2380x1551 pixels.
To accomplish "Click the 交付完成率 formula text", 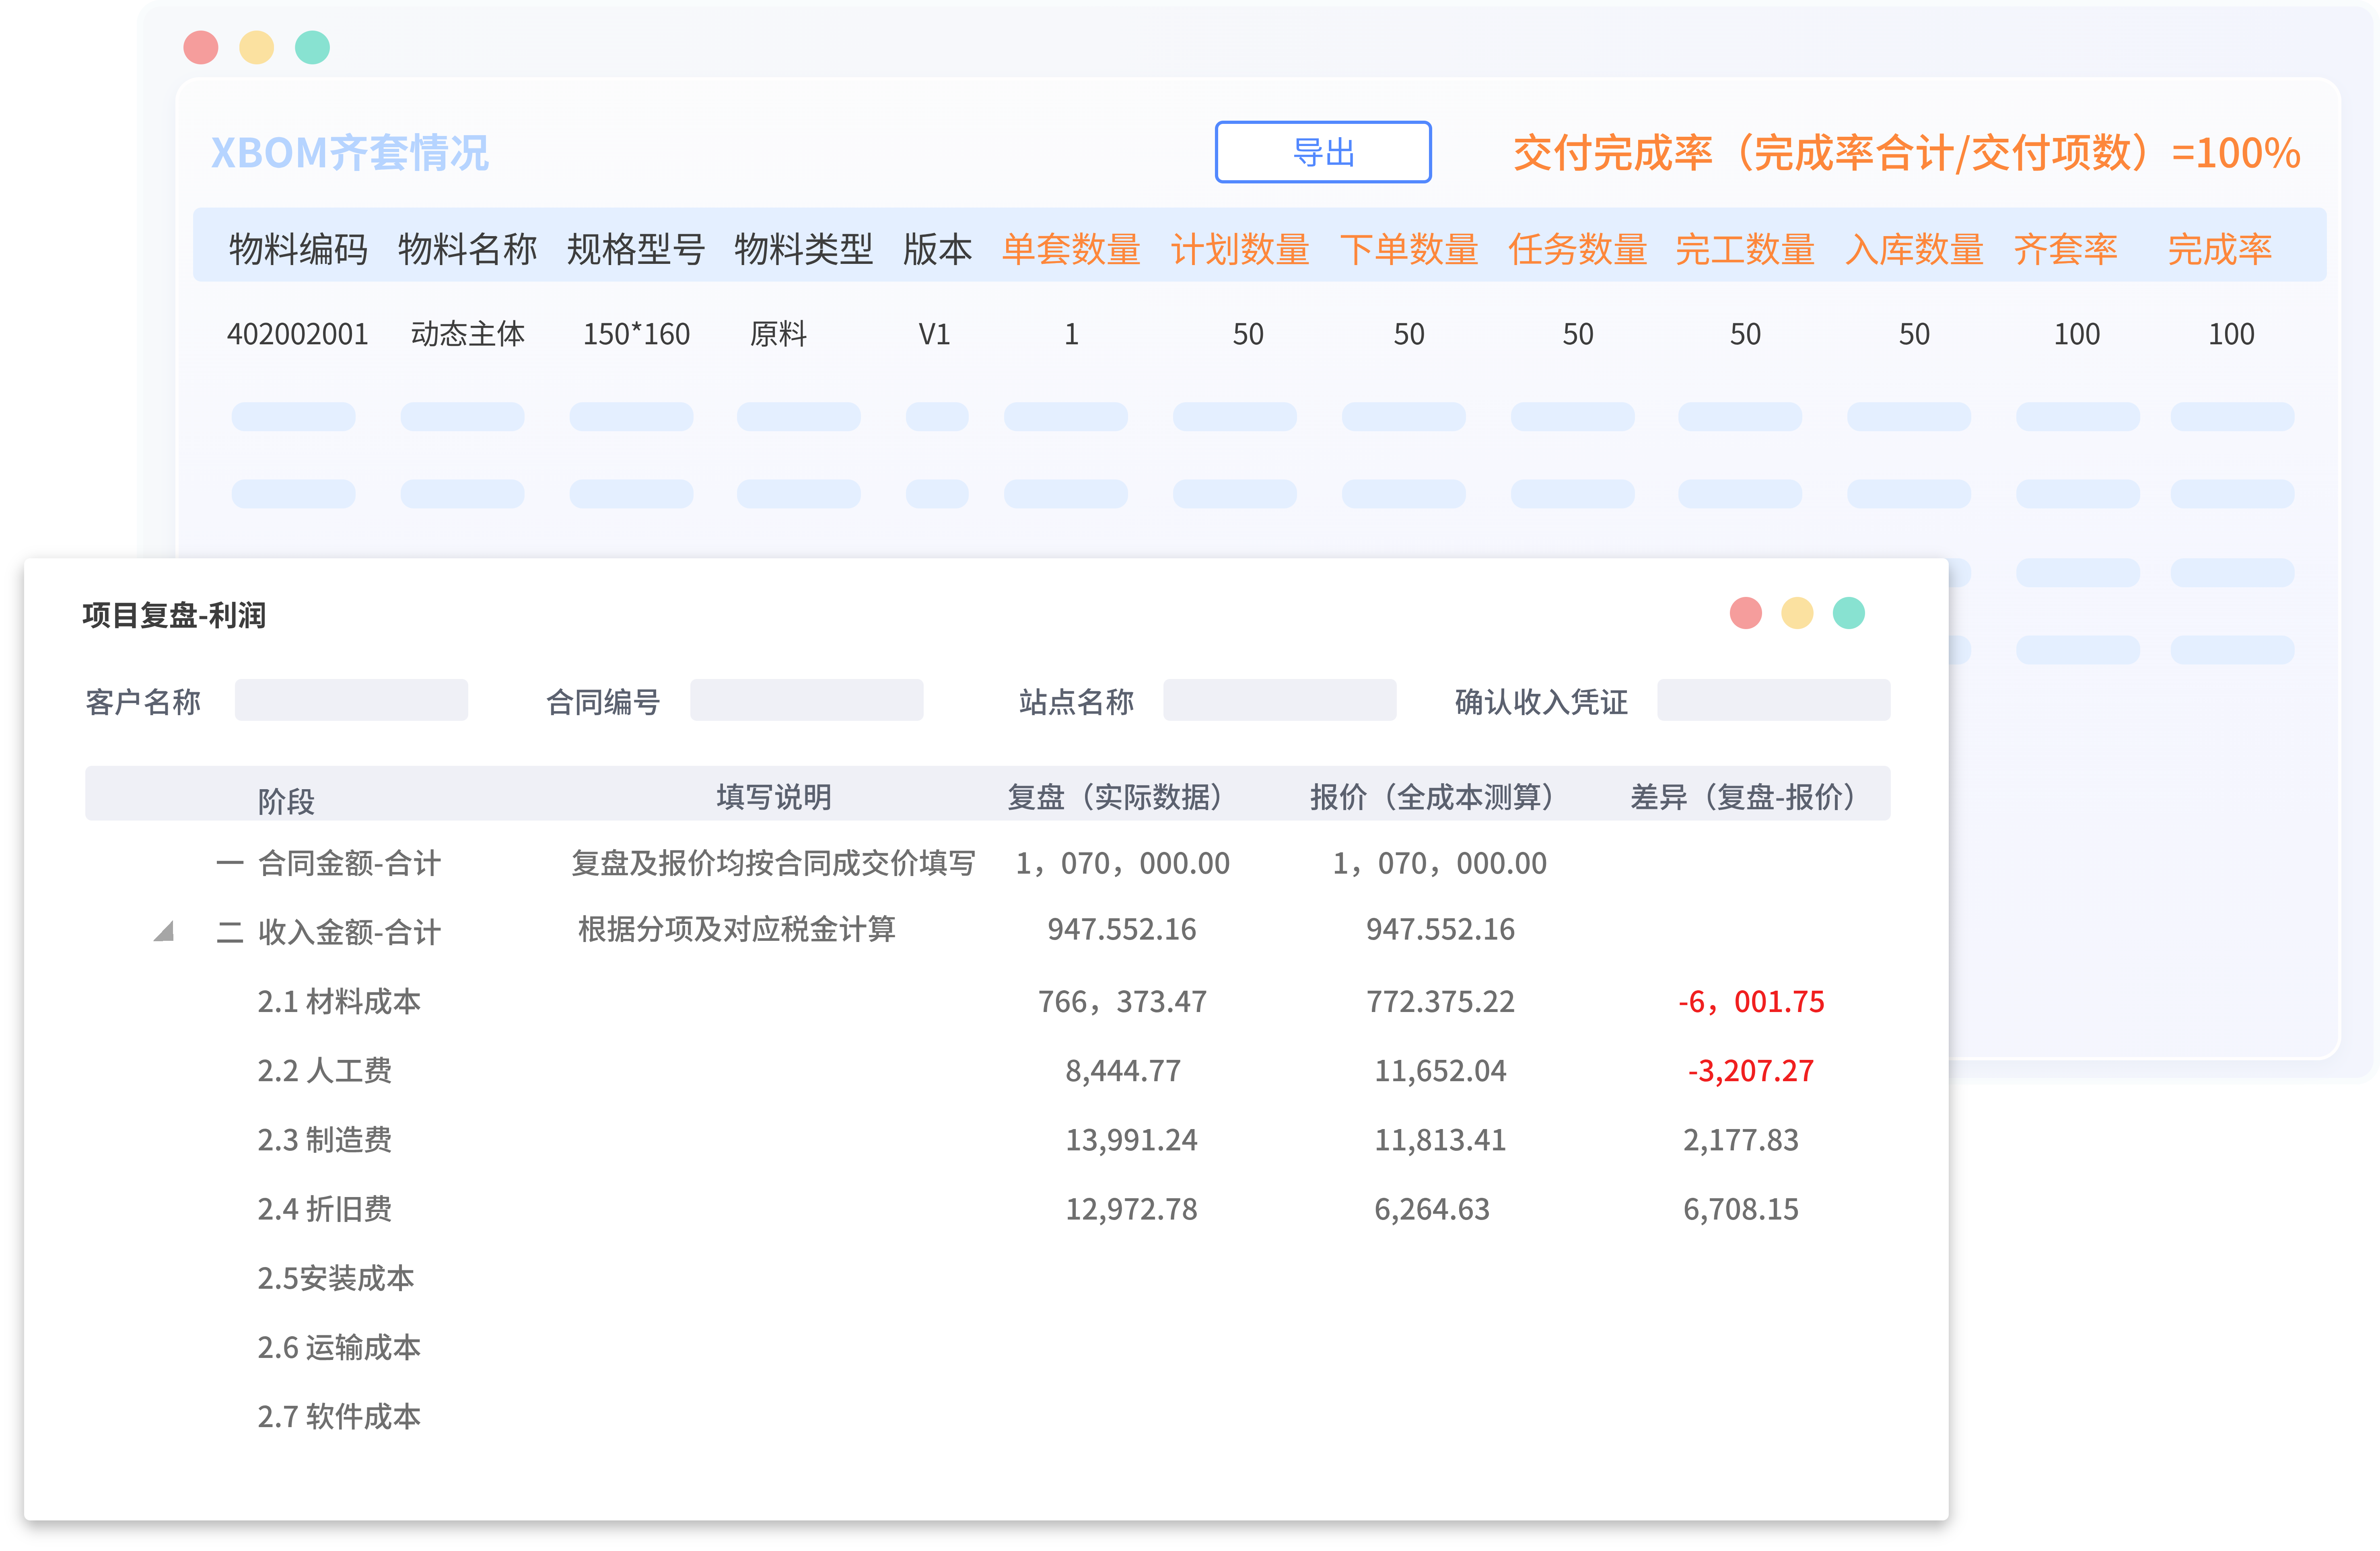I will point(1906,153).
